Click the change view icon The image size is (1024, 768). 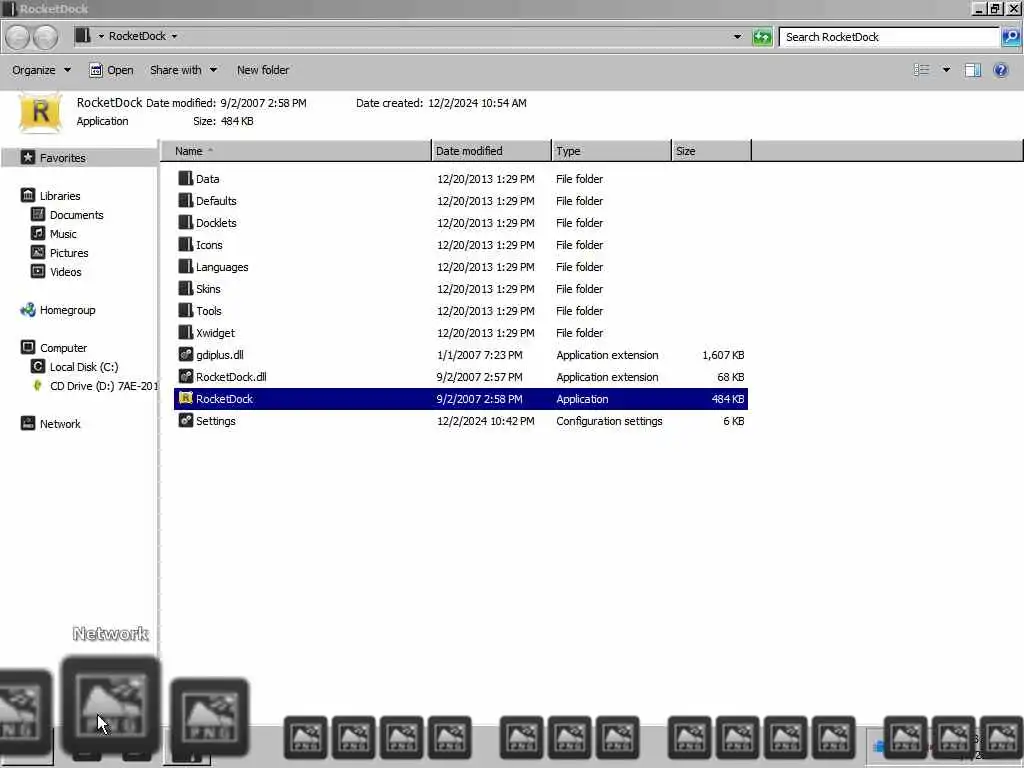coord(921,70)
